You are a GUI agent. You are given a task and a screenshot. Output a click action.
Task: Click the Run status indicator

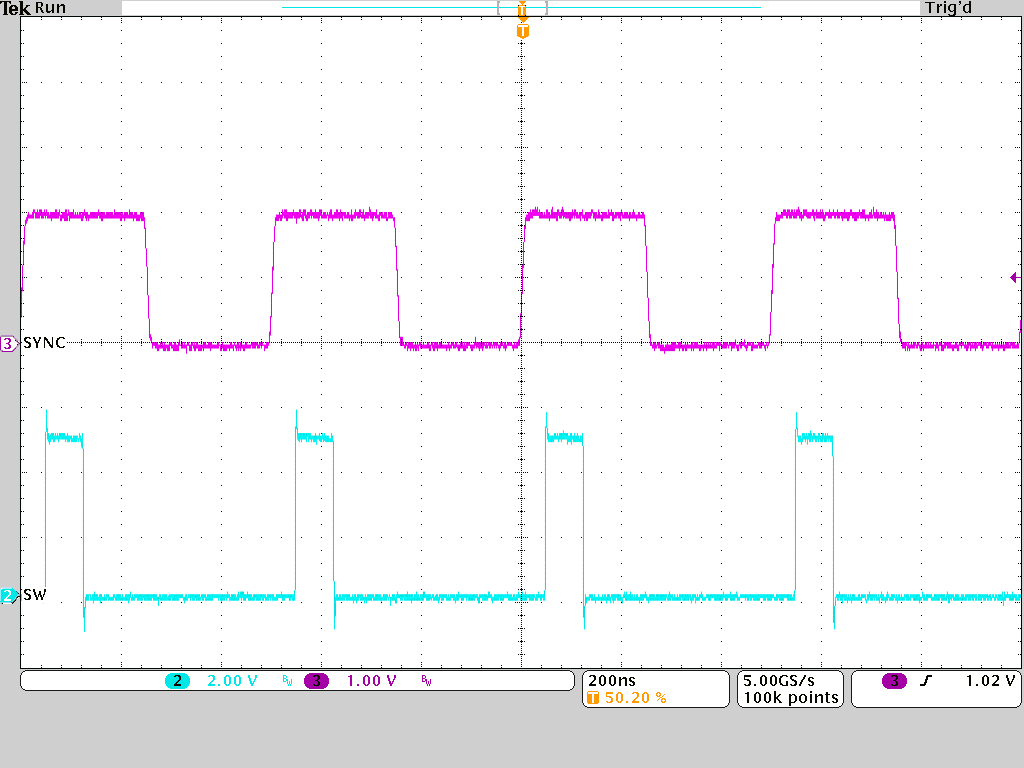click(49, 8)
